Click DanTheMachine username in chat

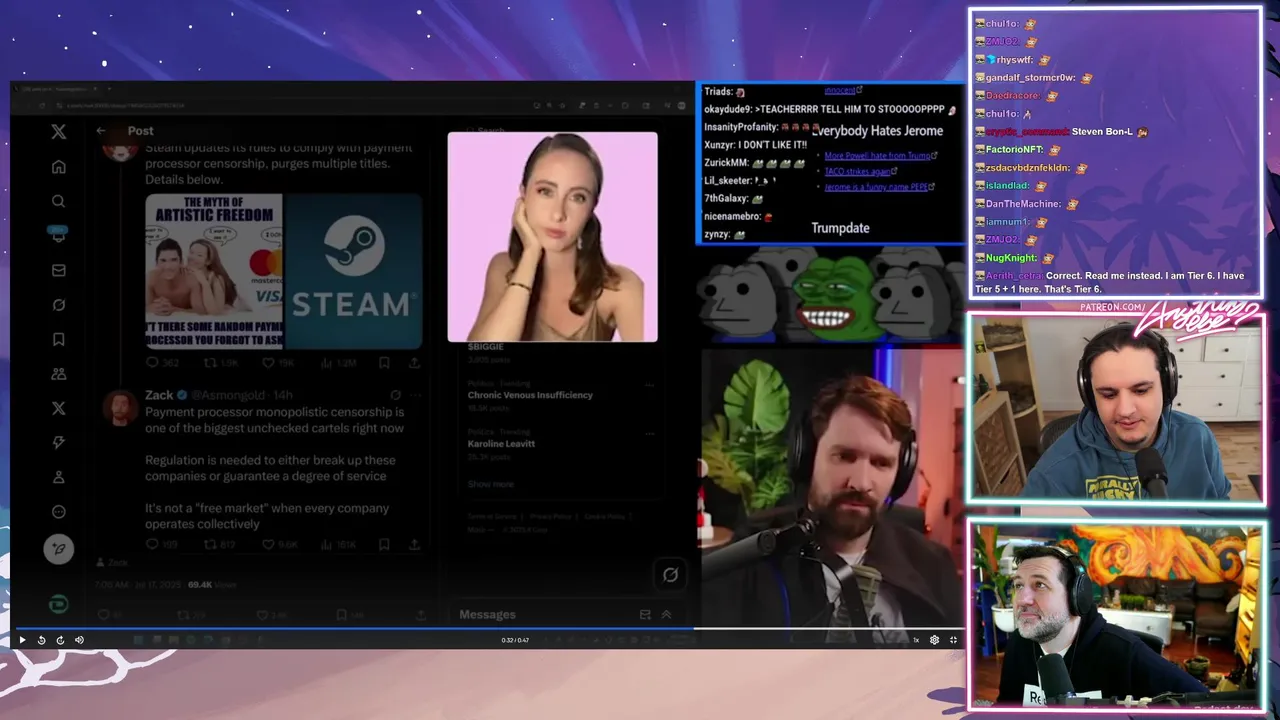tap(1023, 204)
